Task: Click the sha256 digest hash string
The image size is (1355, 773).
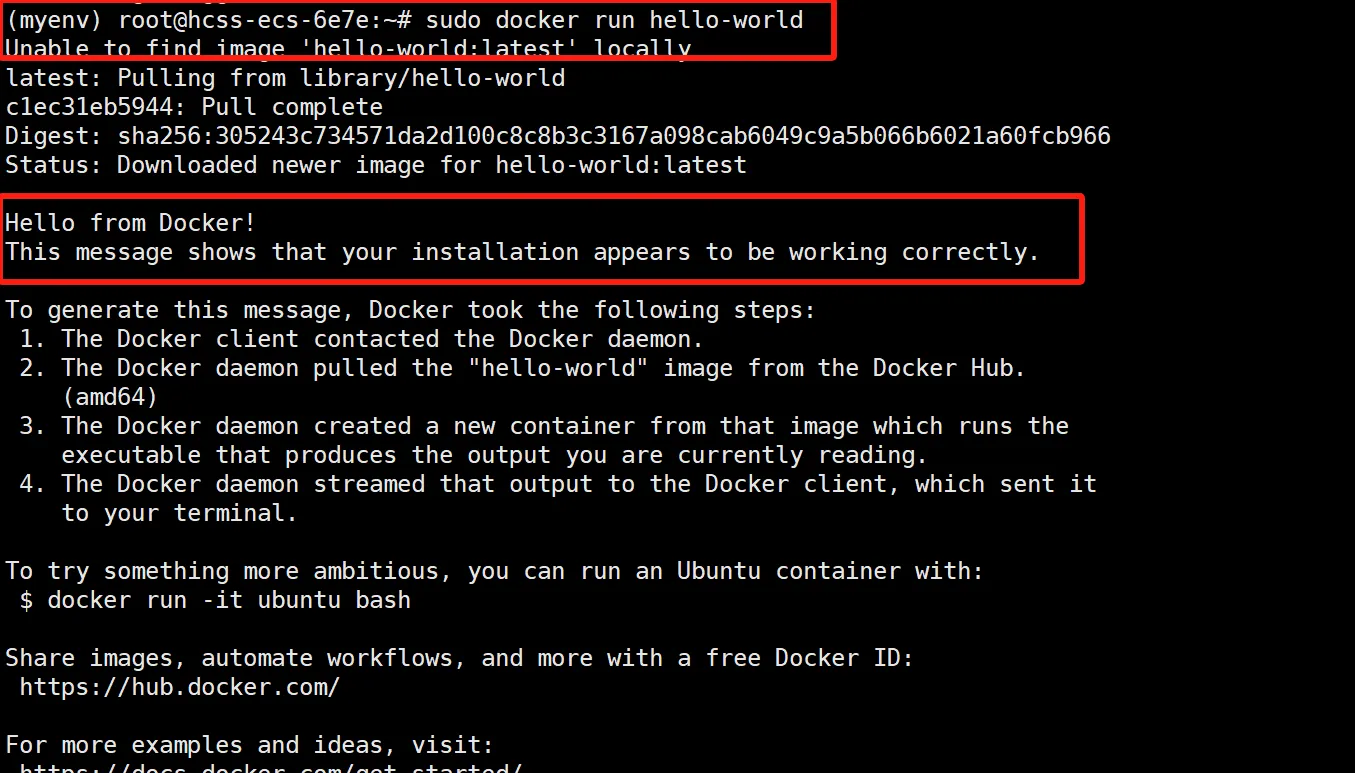Action: pos(614,136)
